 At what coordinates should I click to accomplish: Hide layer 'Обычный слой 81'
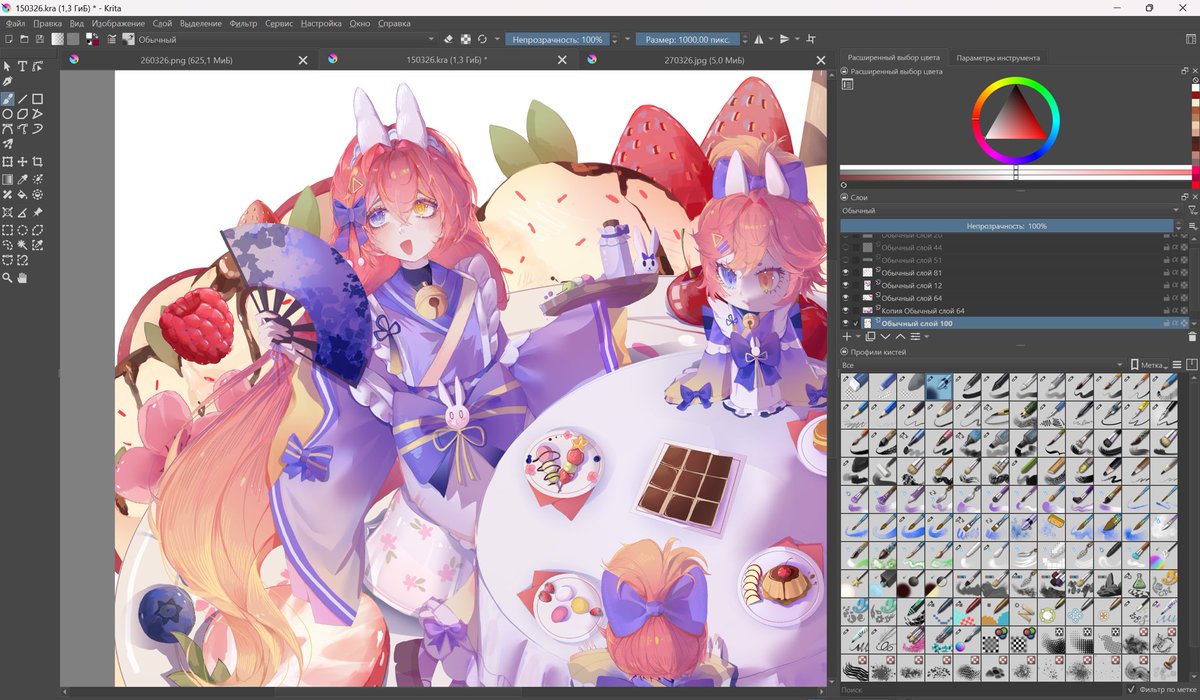(845, 273)
